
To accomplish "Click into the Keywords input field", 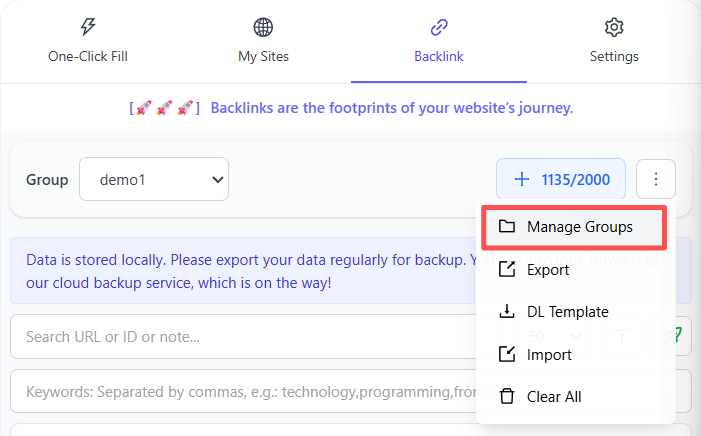I will [x=240, y=392].
